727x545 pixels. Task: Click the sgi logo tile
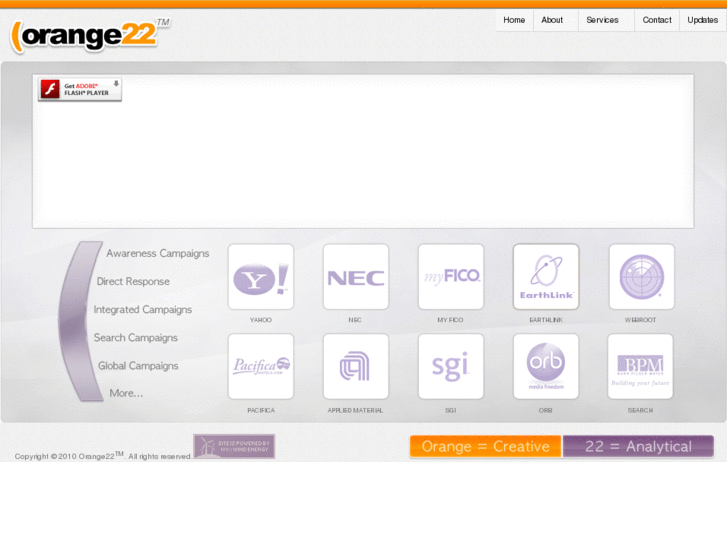click(451, 366)
